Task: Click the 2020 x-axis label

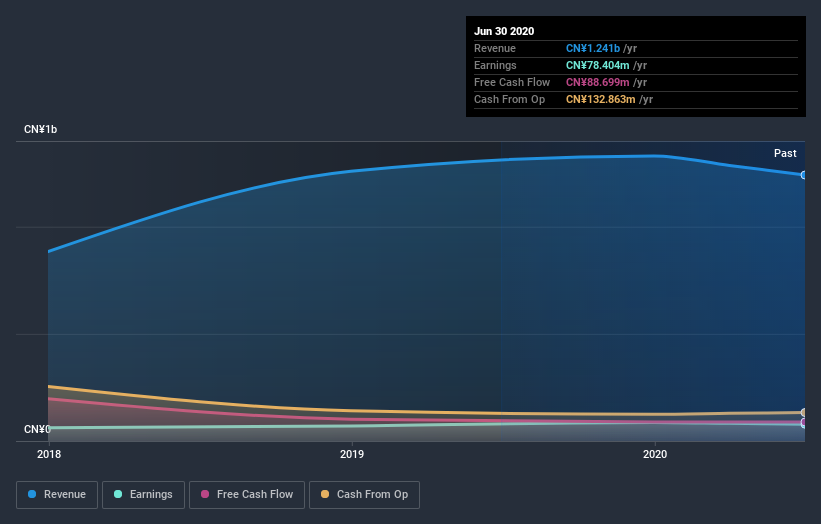Action: (x=655, y=454)
